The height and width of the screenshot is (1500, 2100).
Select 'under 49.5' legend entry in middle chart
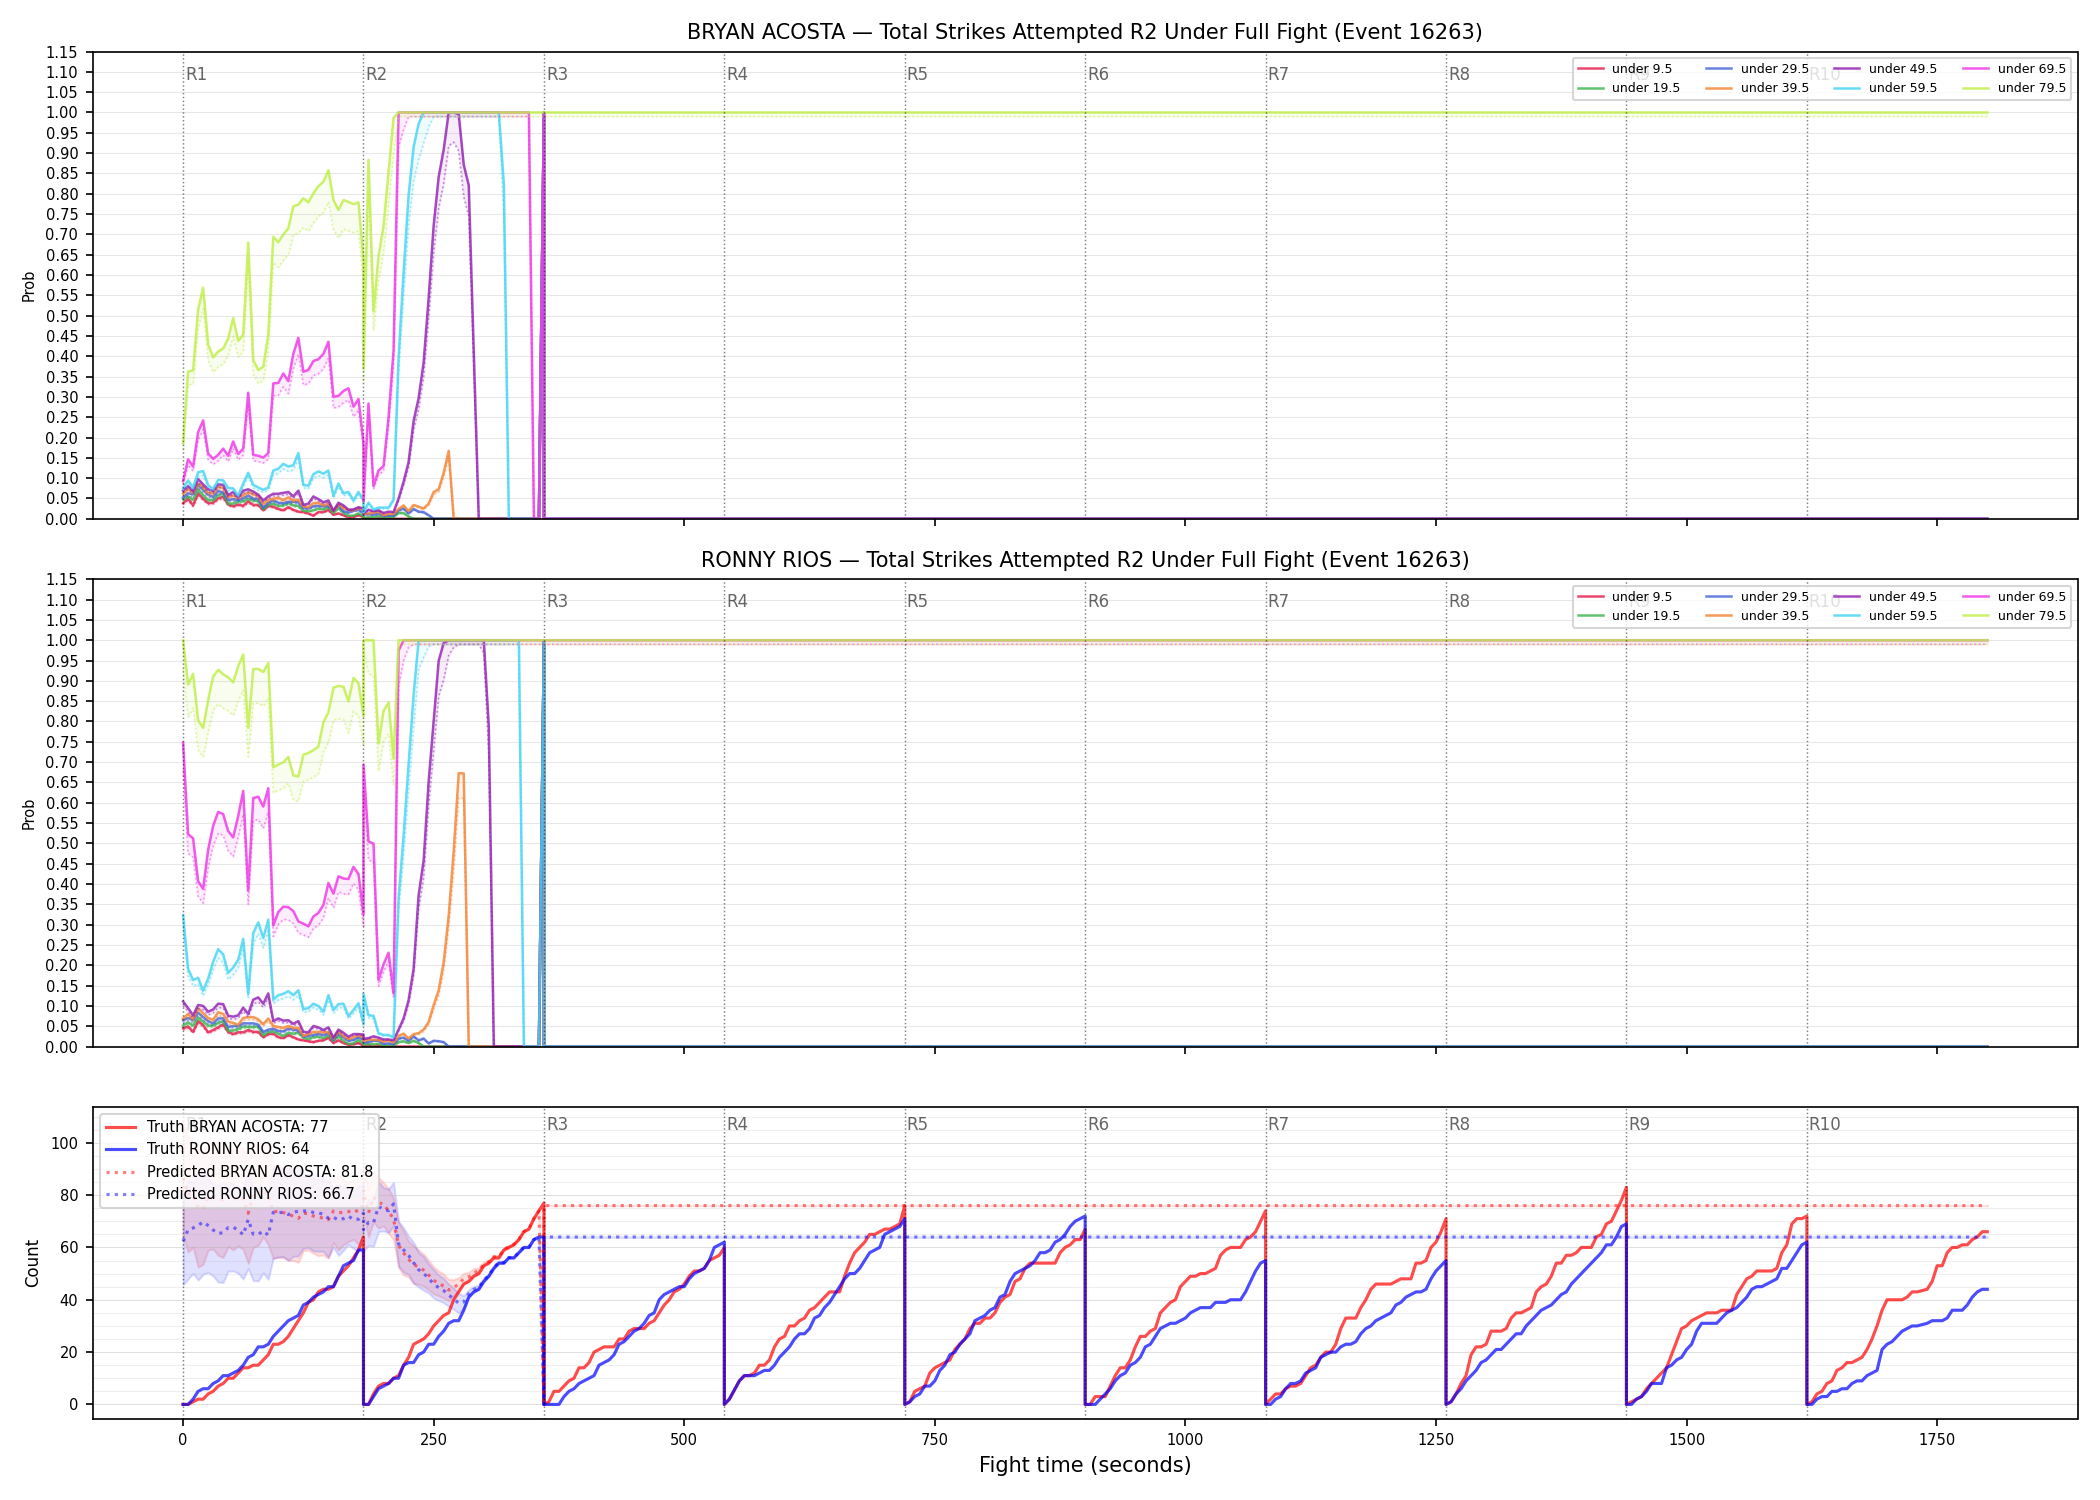1885,597
